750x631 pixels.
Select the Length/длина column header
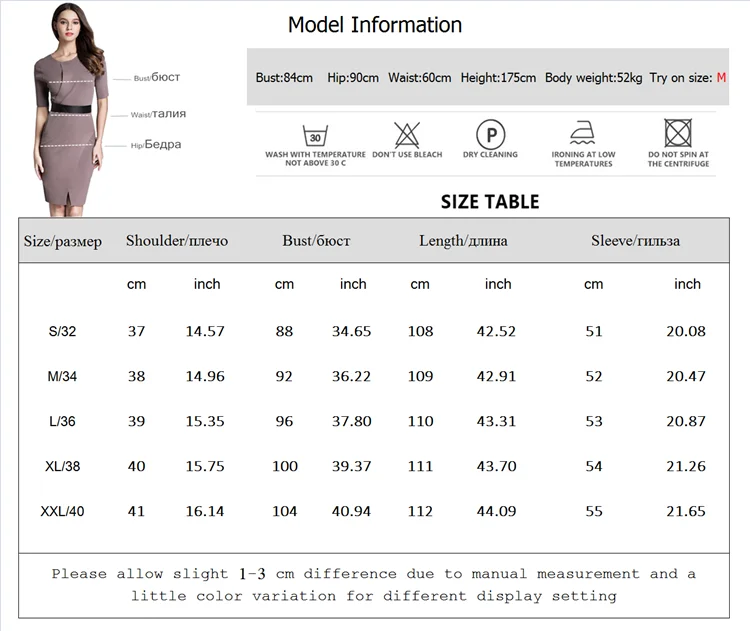pyautogui.click(x=463, y=241)
